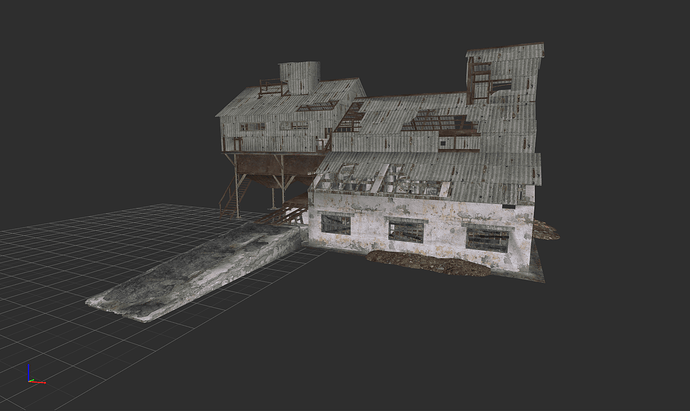The image size is (690, 411).
Task: Click the large broken hole in middle roof
Action: (440, 124)
